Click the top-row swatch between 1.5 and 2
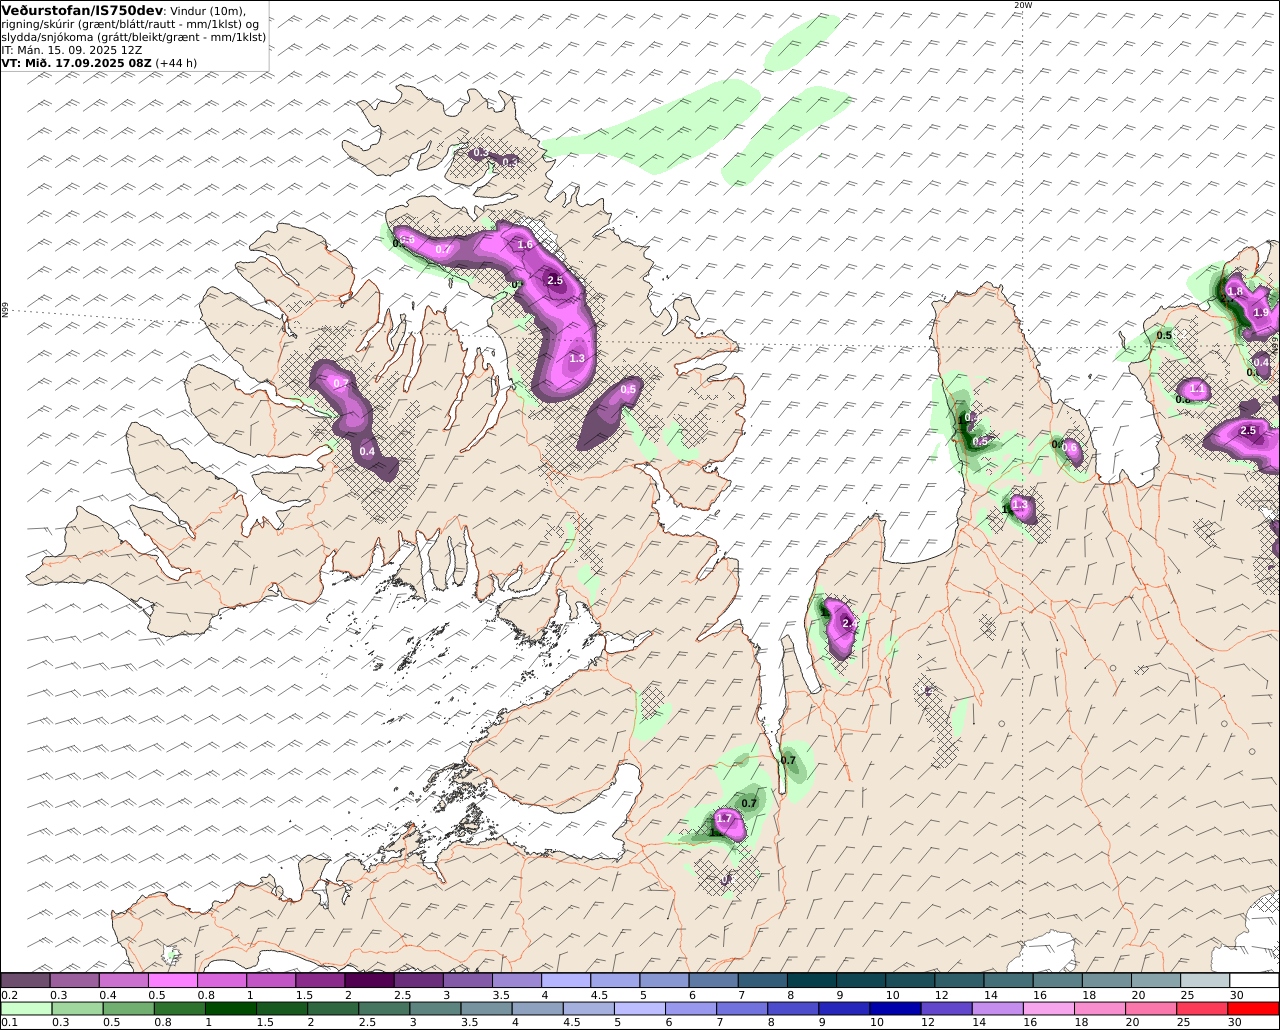Viewport: 1280px width, 1030px height. [x=320, y=981]
